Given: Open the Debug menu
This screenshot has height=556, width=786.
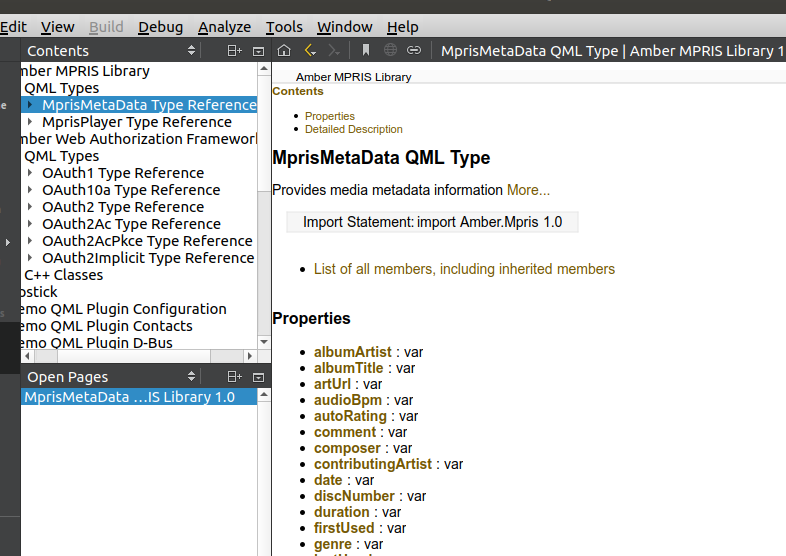Looking at the screenshot, I should pyautogui.click(x=160, y=27).
